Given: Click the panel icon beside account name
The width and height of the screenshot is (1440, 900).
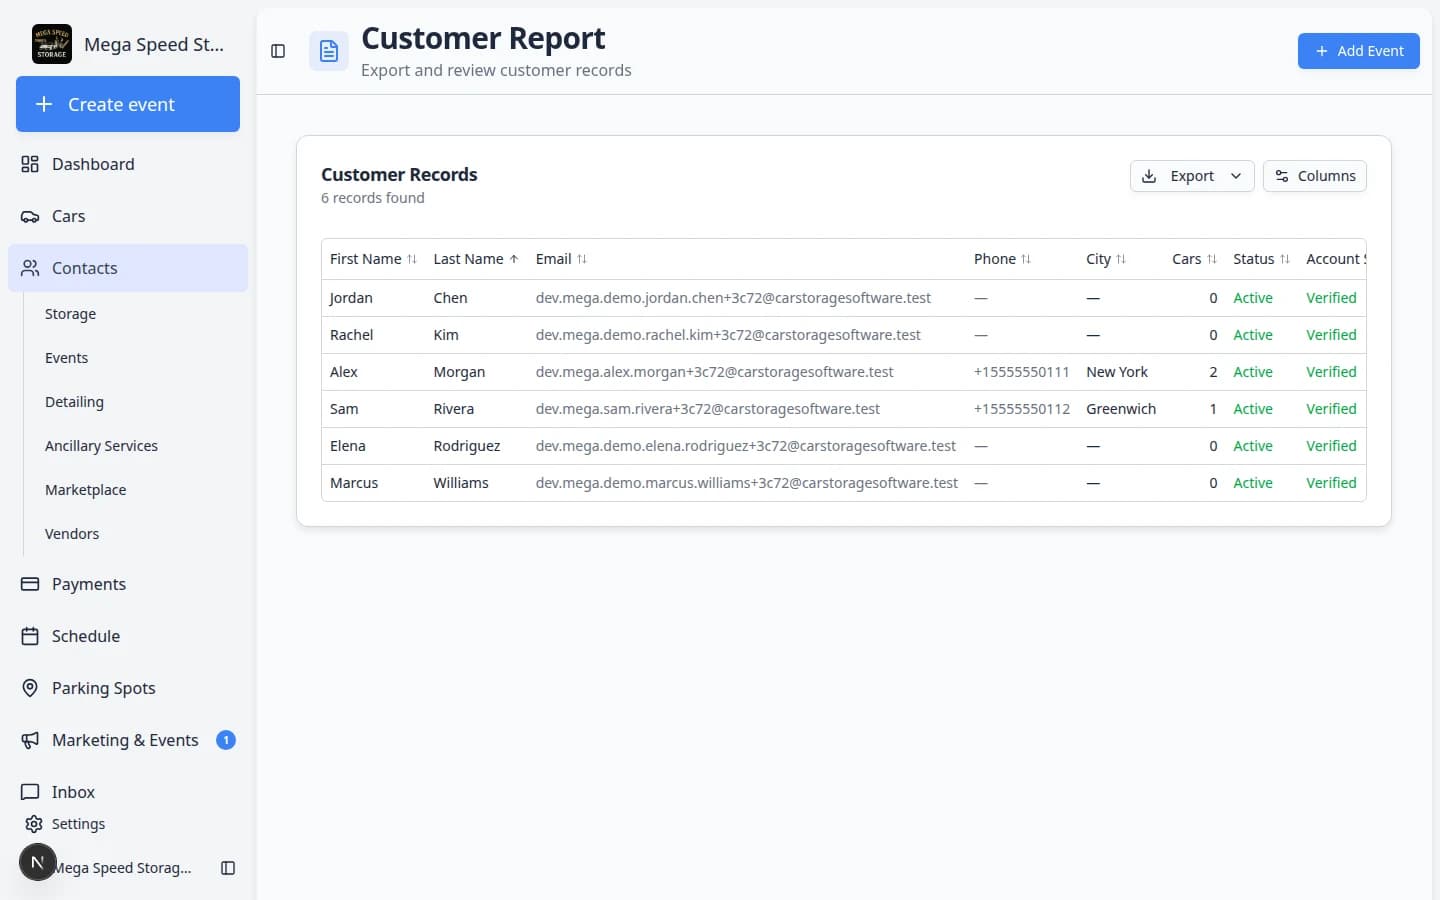Looking at the screenshot, I should (x=228, y=868).
